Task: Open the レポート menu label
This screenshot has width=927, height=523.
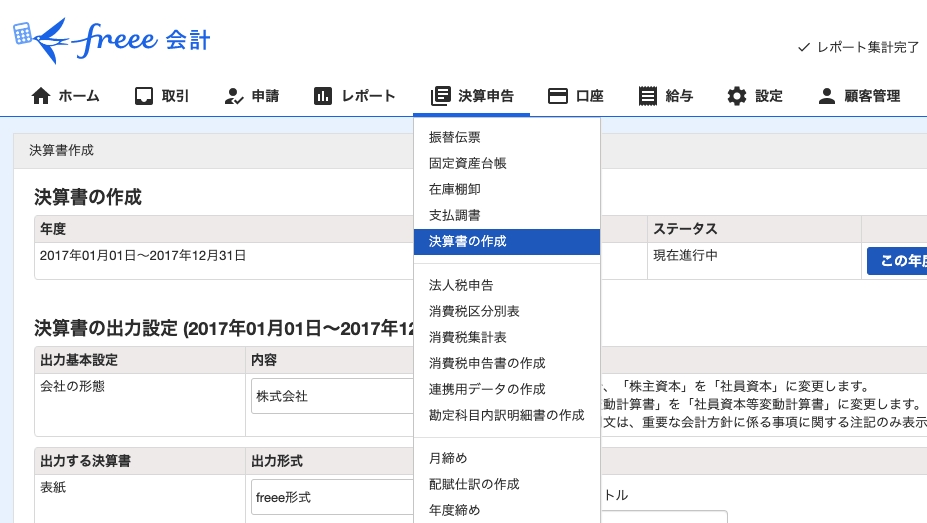Action: (x=368, y=96)
